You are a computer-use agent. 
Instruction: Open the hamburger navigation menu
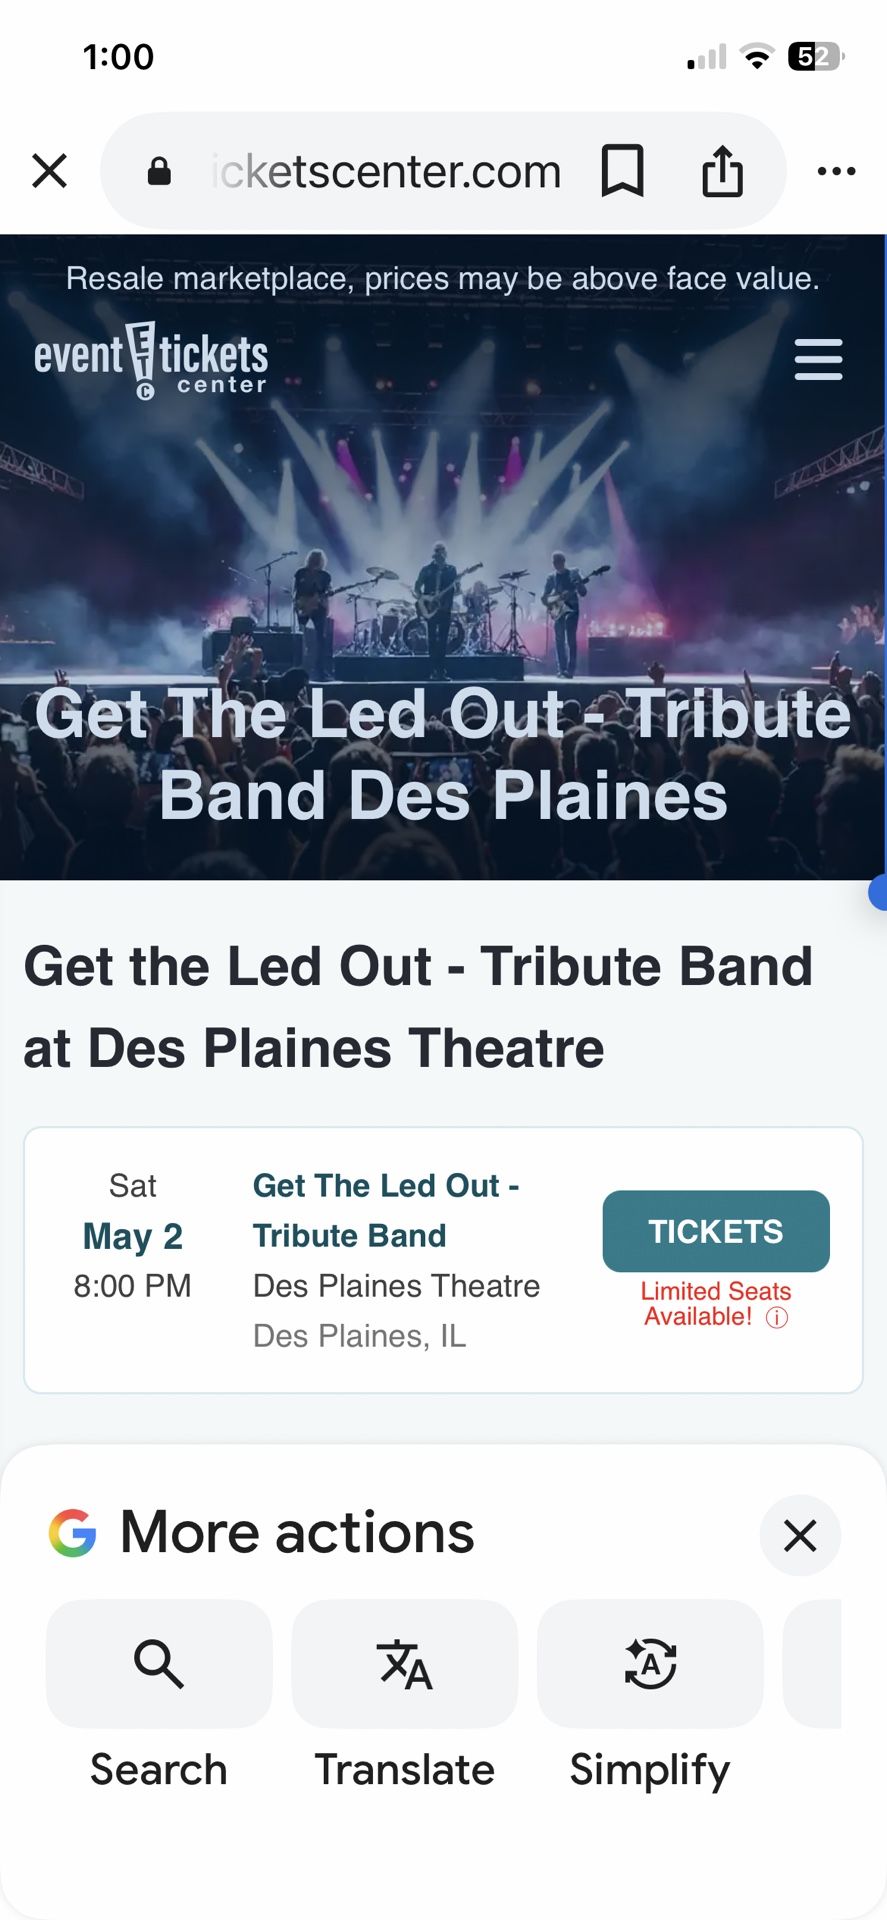click(x=818, y=359)
